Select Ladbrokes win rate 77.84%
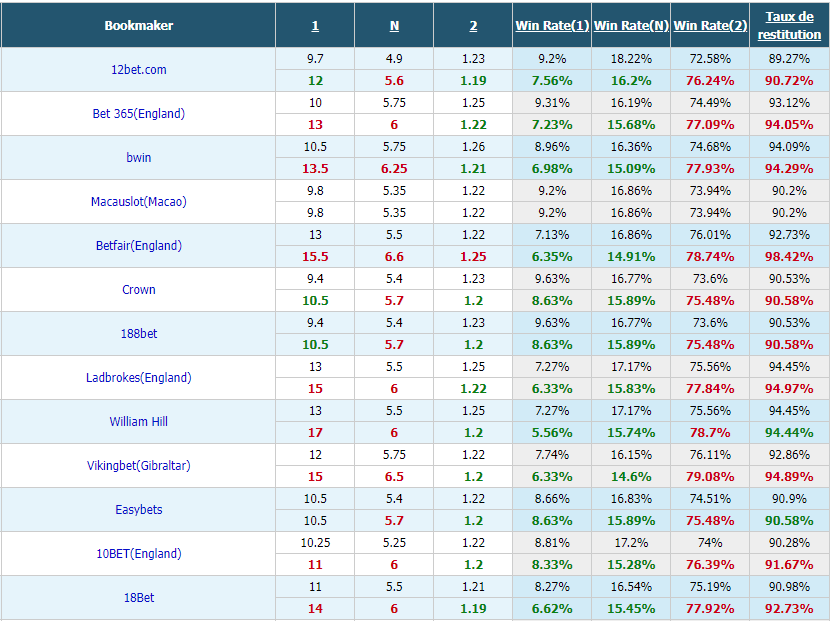The image size is (831, 621). tap(710, 388)
